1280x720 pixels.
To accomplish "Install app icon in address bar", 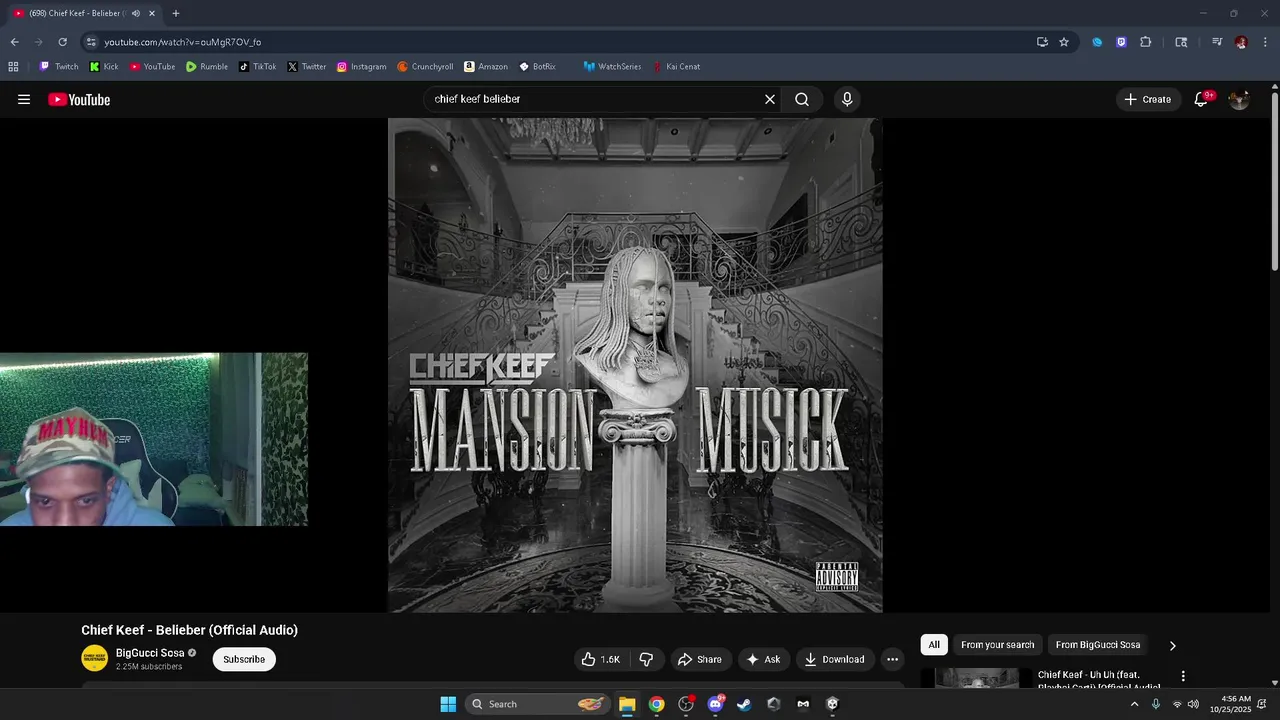I will [1042, 42].
